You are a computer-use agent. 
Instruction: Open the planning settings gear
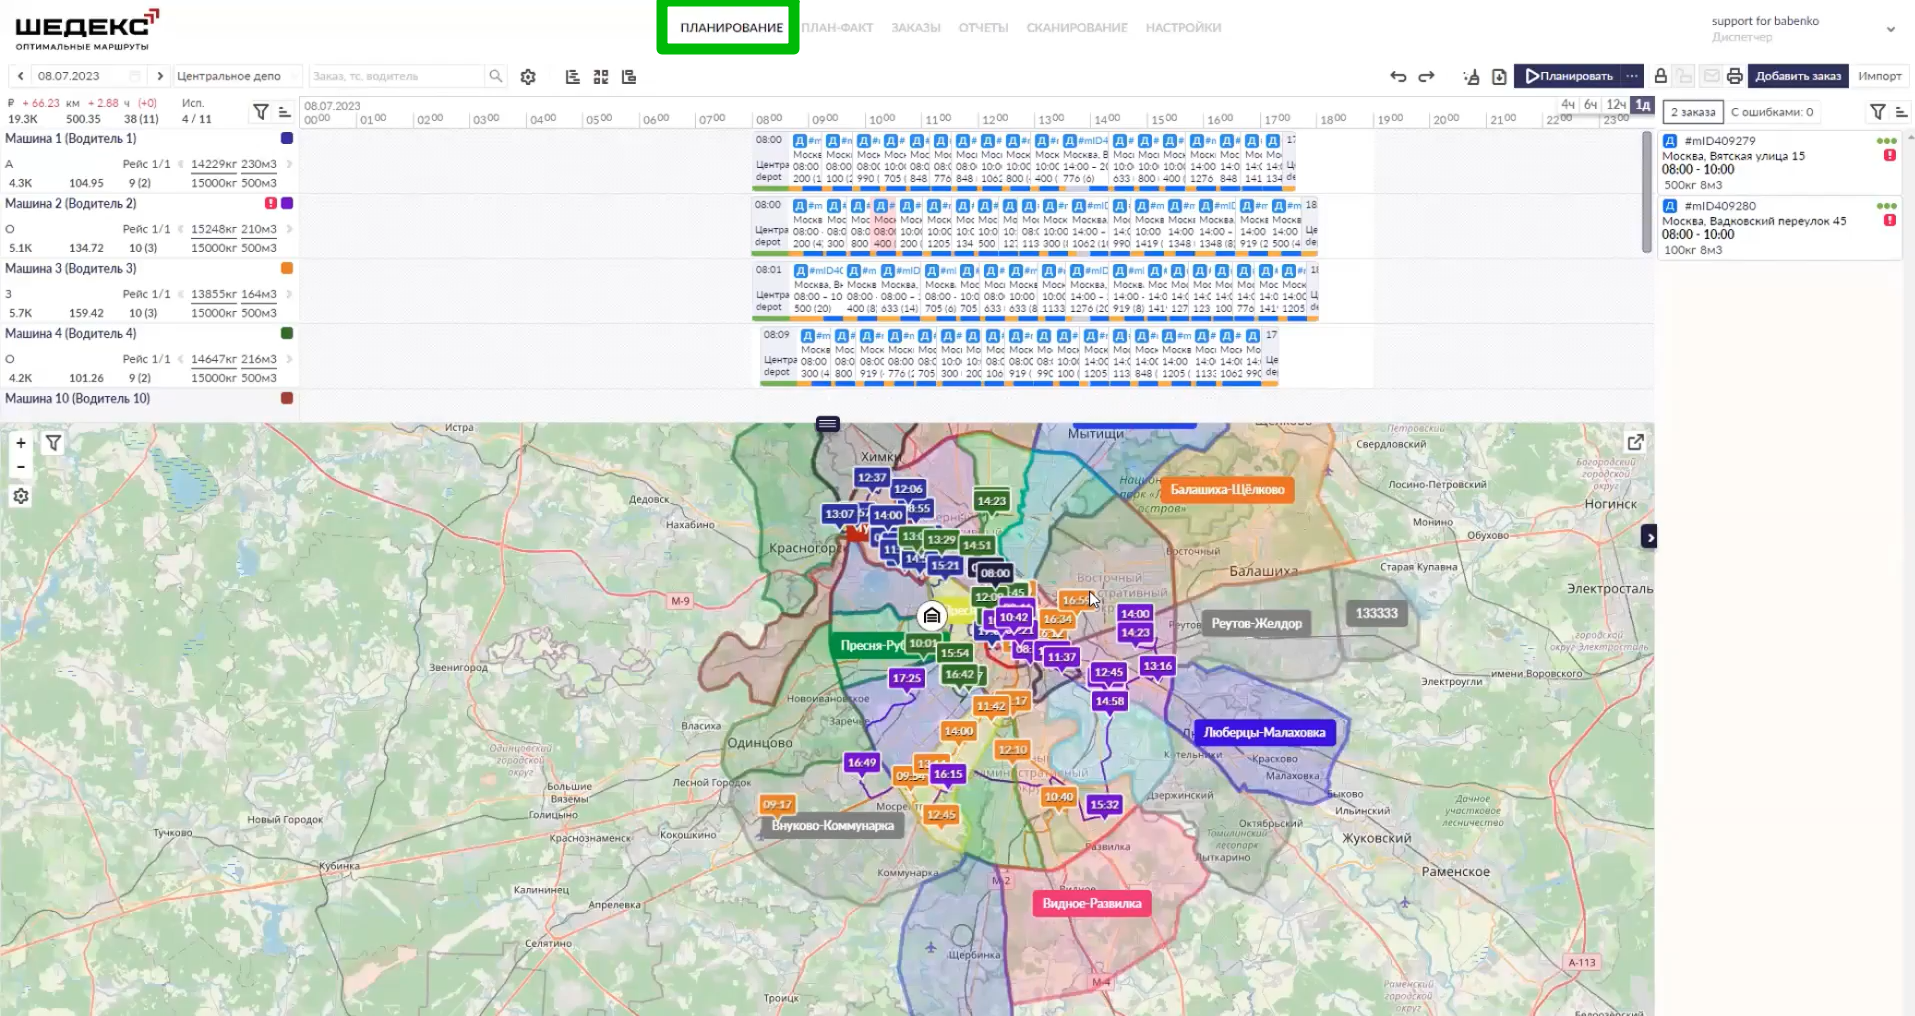pyautogui.click(x=528, y=77)
